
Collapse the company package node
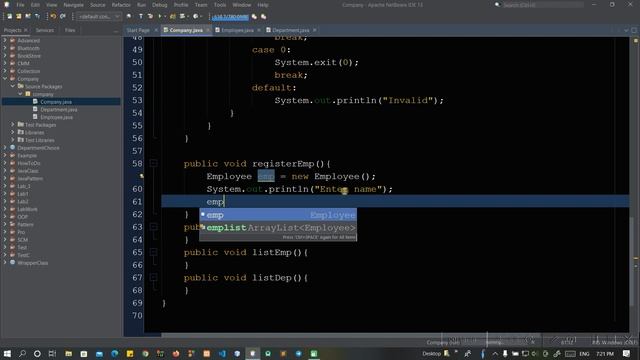(x=20, y=94)
